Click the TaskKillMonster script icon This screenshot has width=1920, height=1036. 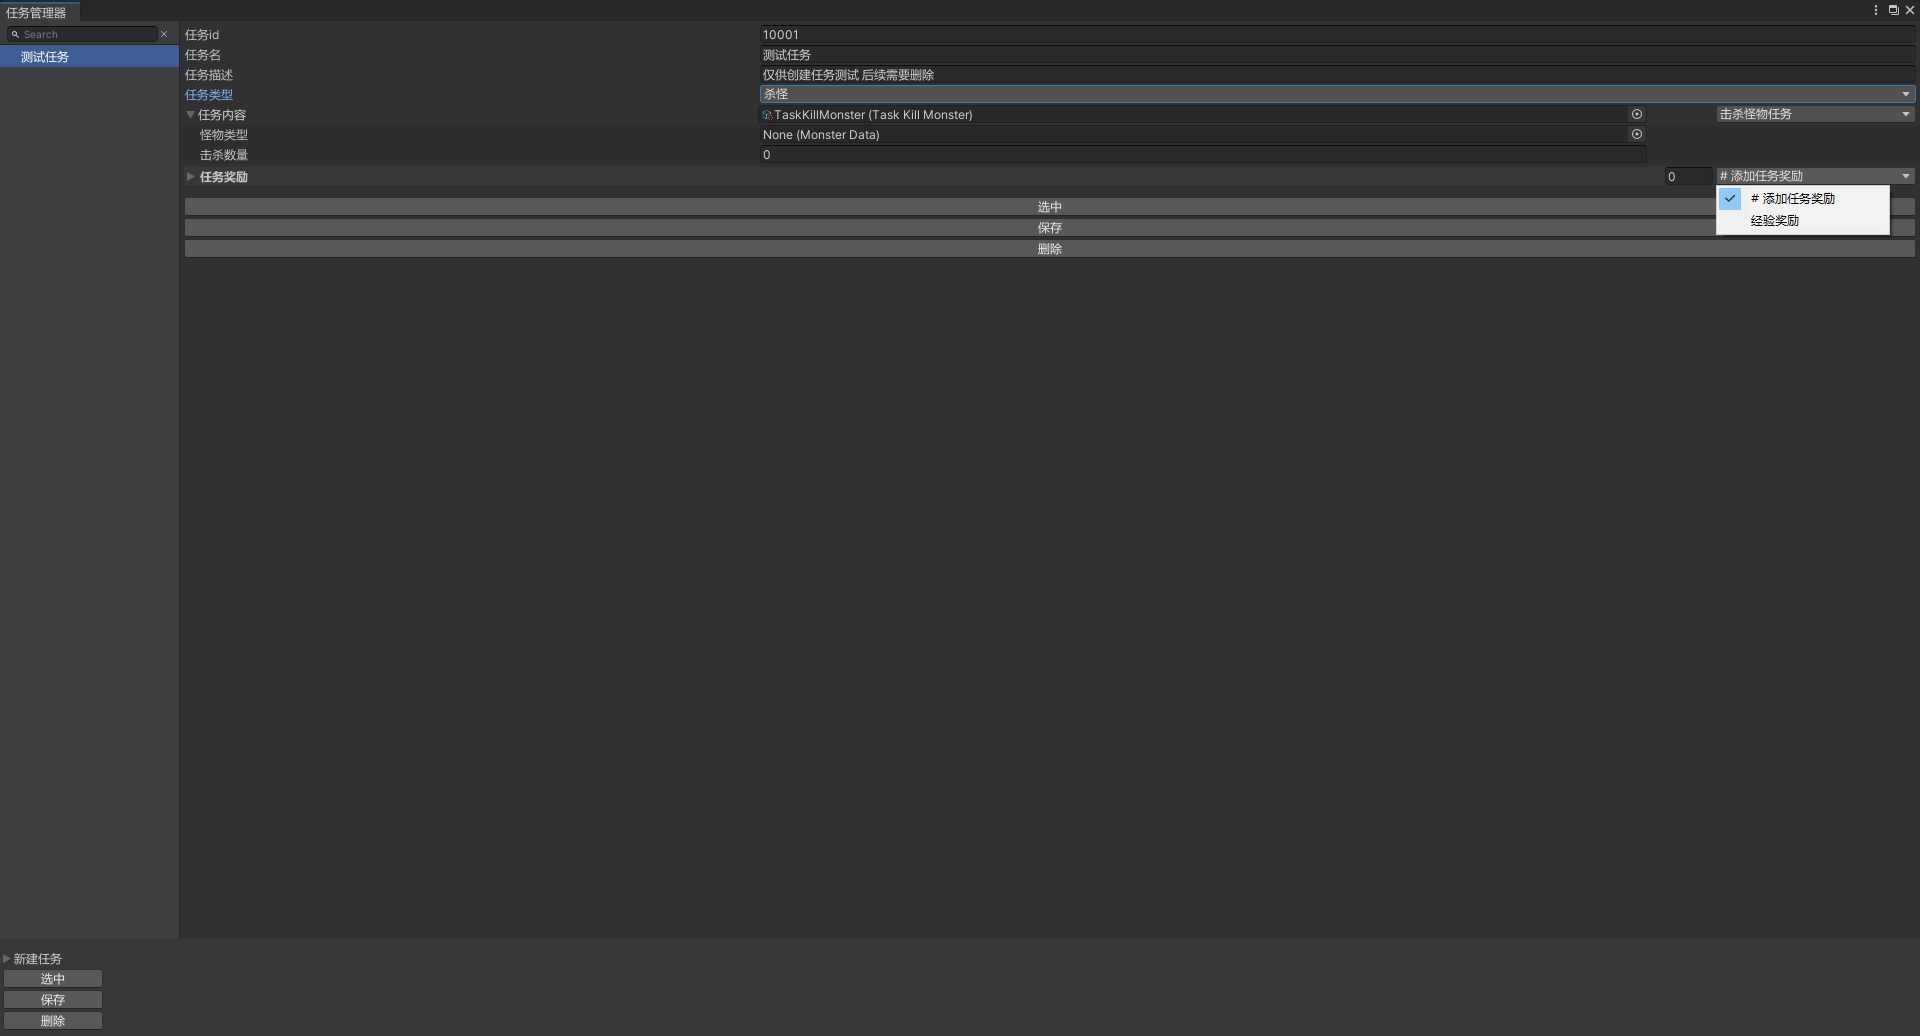[x=767, y=115]
